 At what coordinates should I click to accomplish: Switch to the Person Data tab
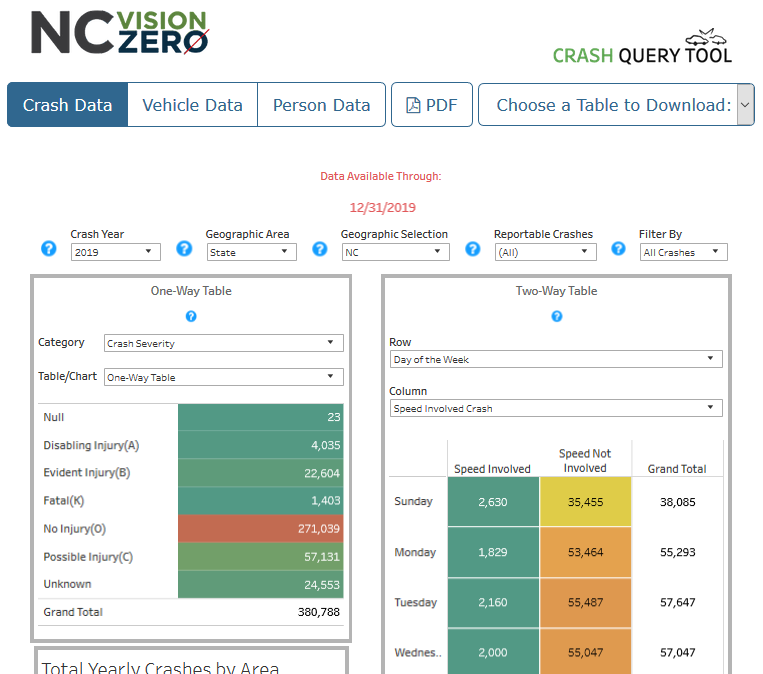point(321,105)
